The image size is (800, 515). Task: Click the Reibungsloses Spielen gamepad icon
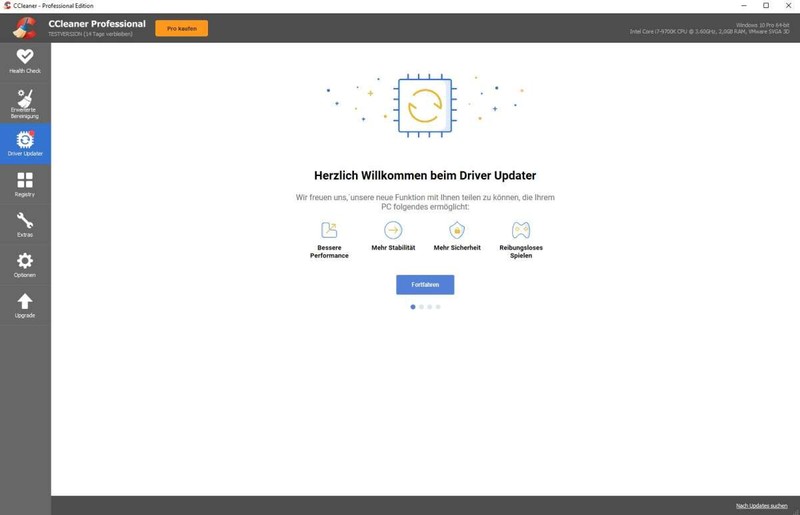point(521,230)
